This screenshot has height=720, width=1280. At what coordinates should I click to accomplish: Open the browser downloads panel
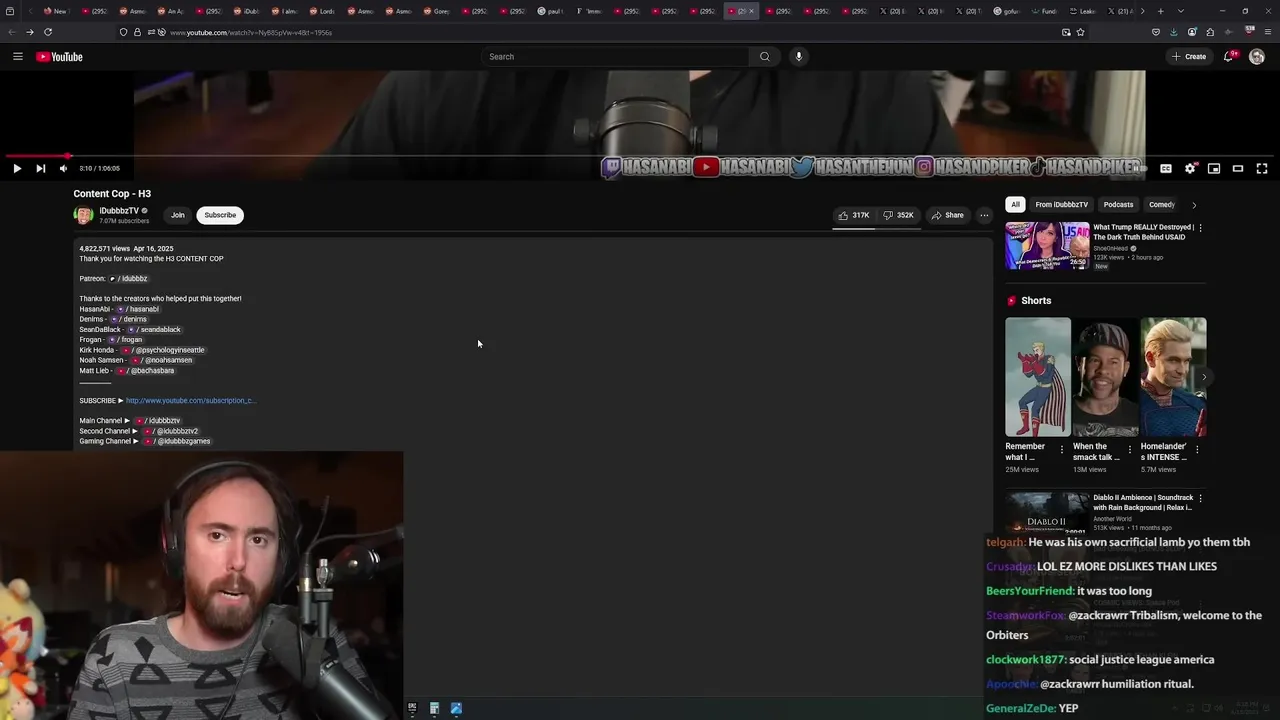coord(1174,32)
